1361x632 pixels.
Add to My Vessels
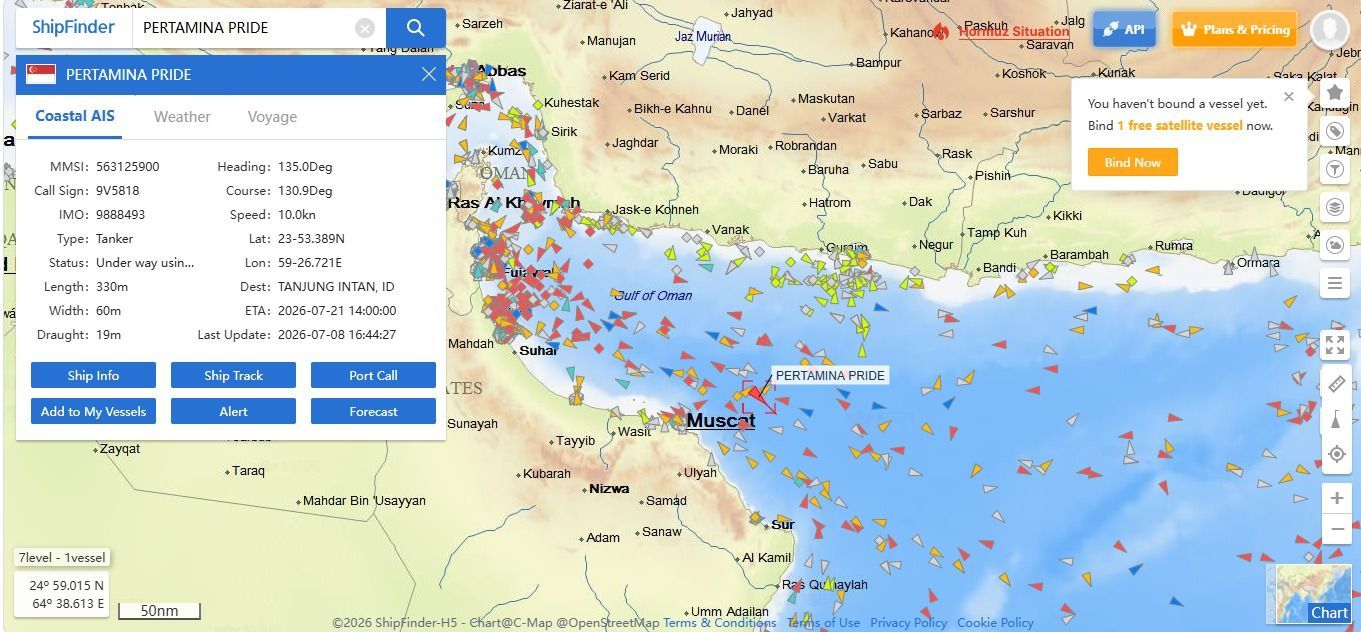click(x=93, y=411)
